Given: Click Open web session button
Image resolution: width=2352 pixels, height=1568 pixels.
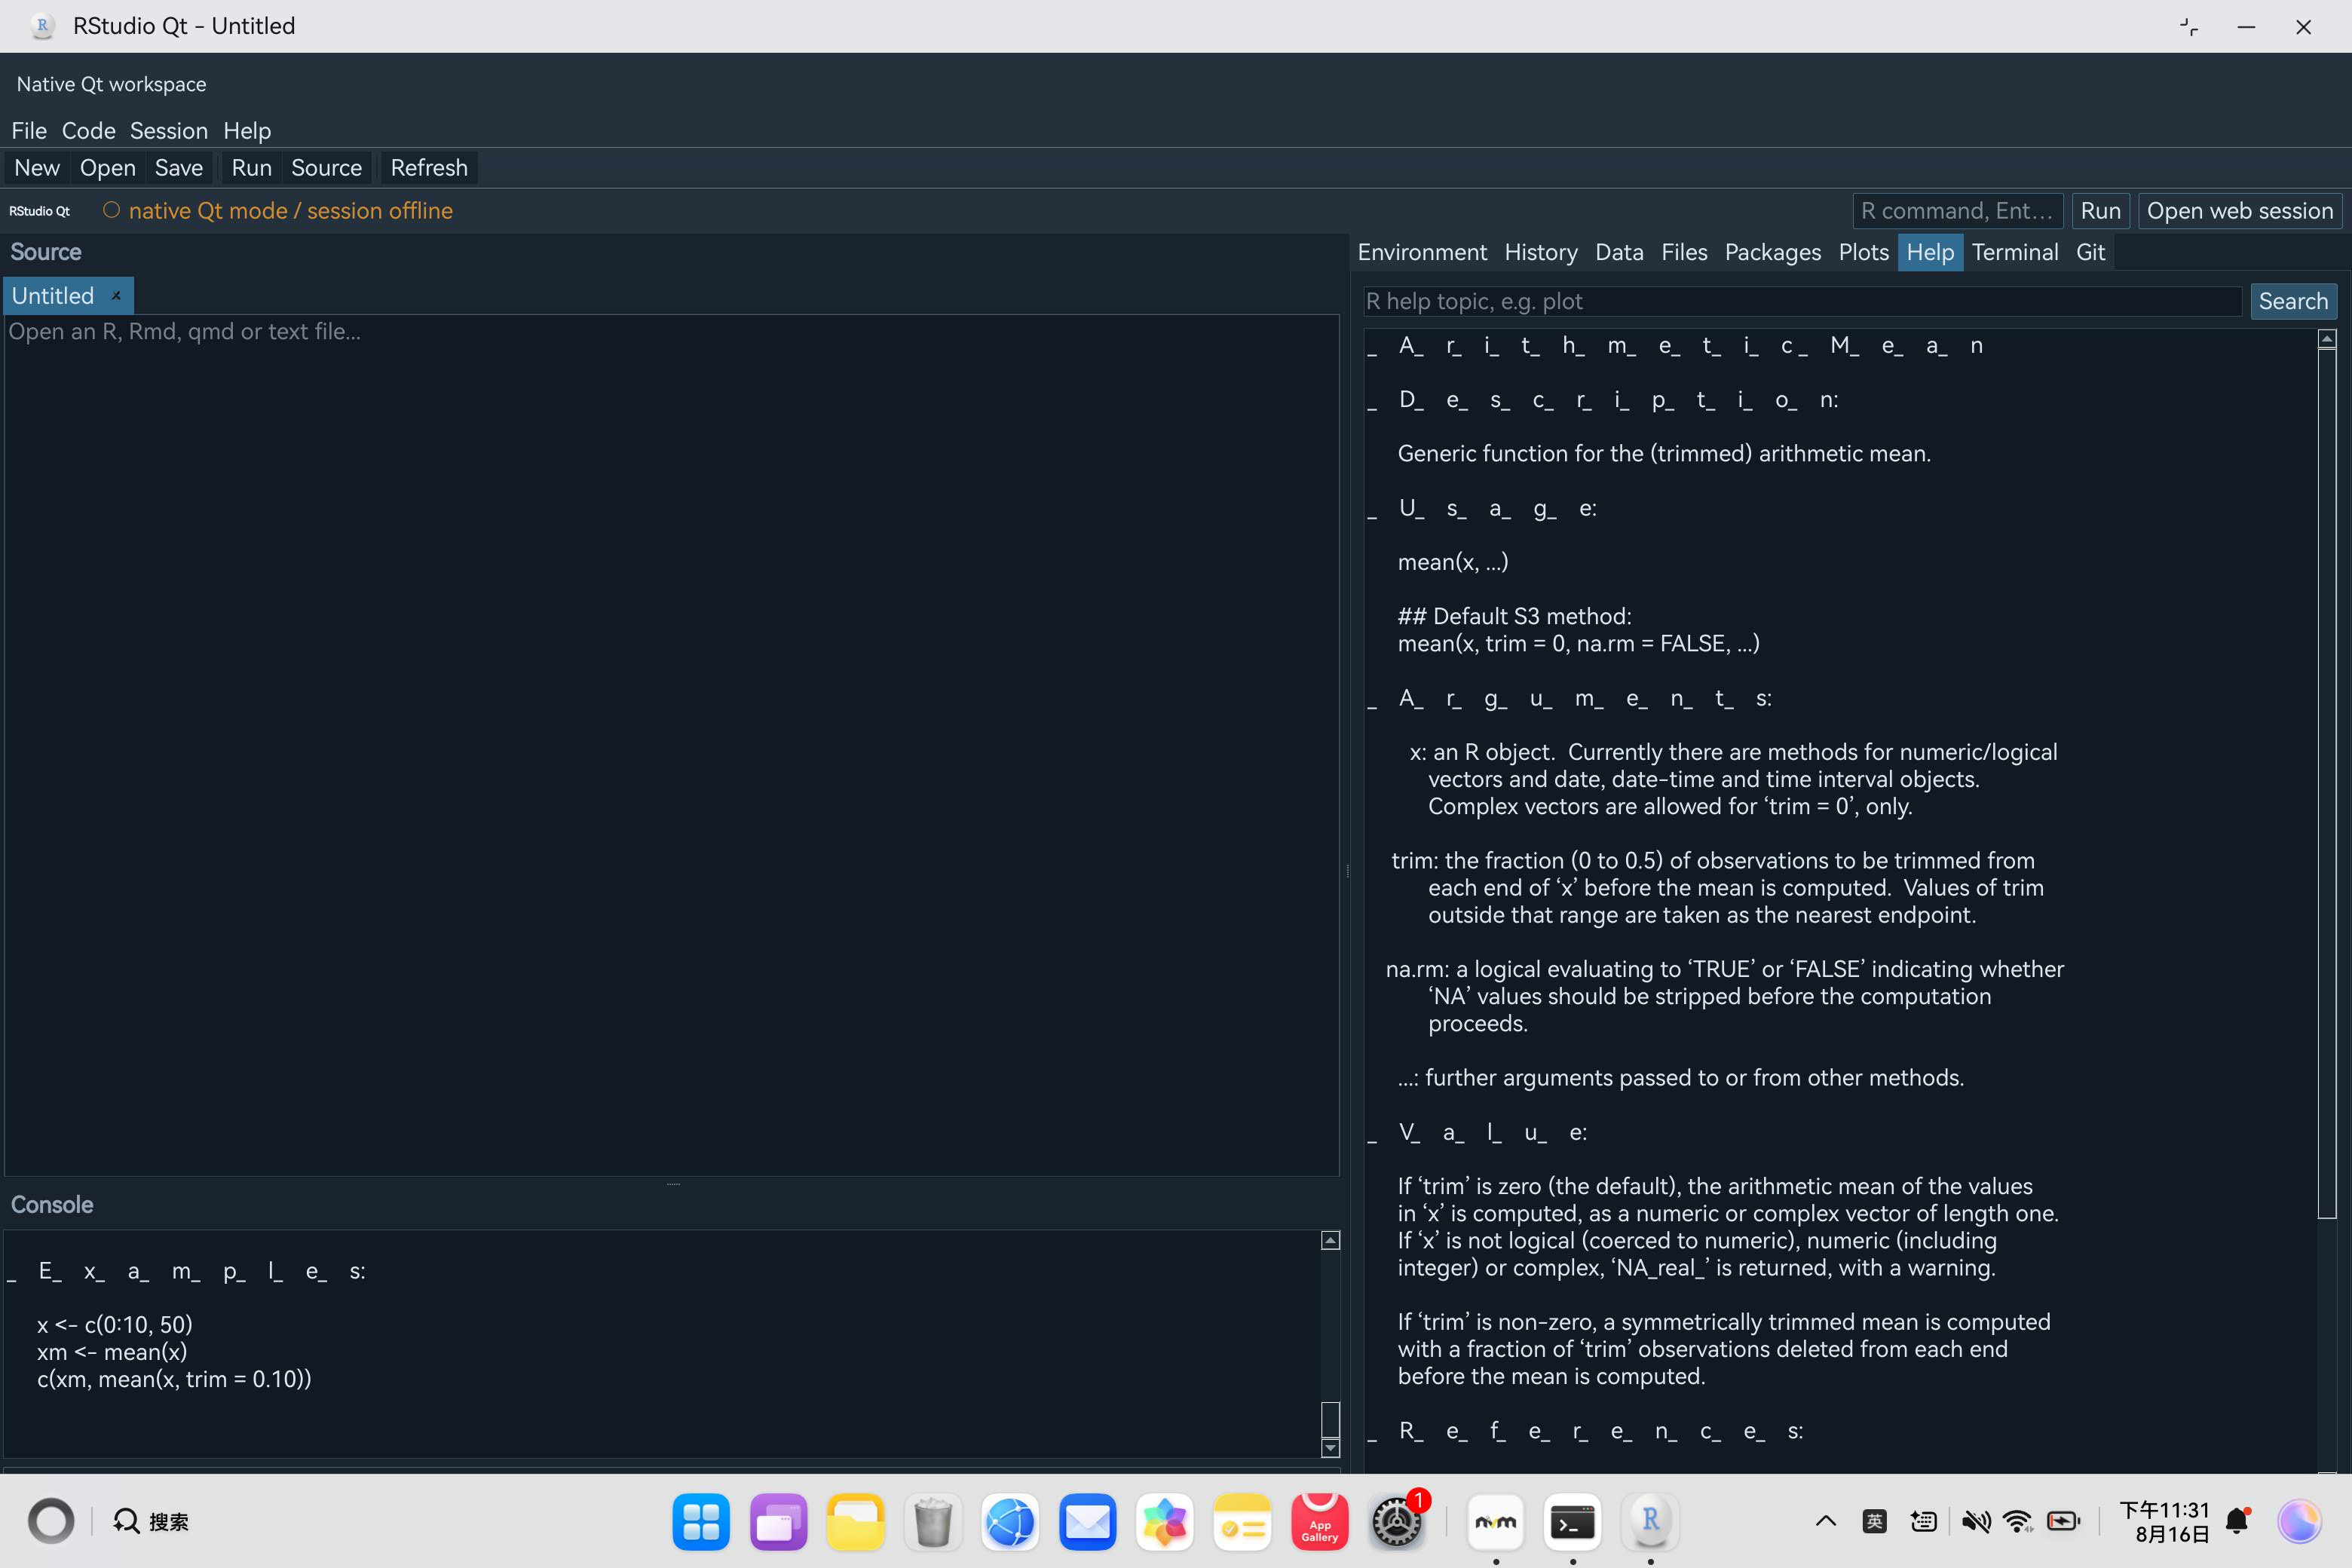Looking at the screenshot, I should coord(2240,211).
